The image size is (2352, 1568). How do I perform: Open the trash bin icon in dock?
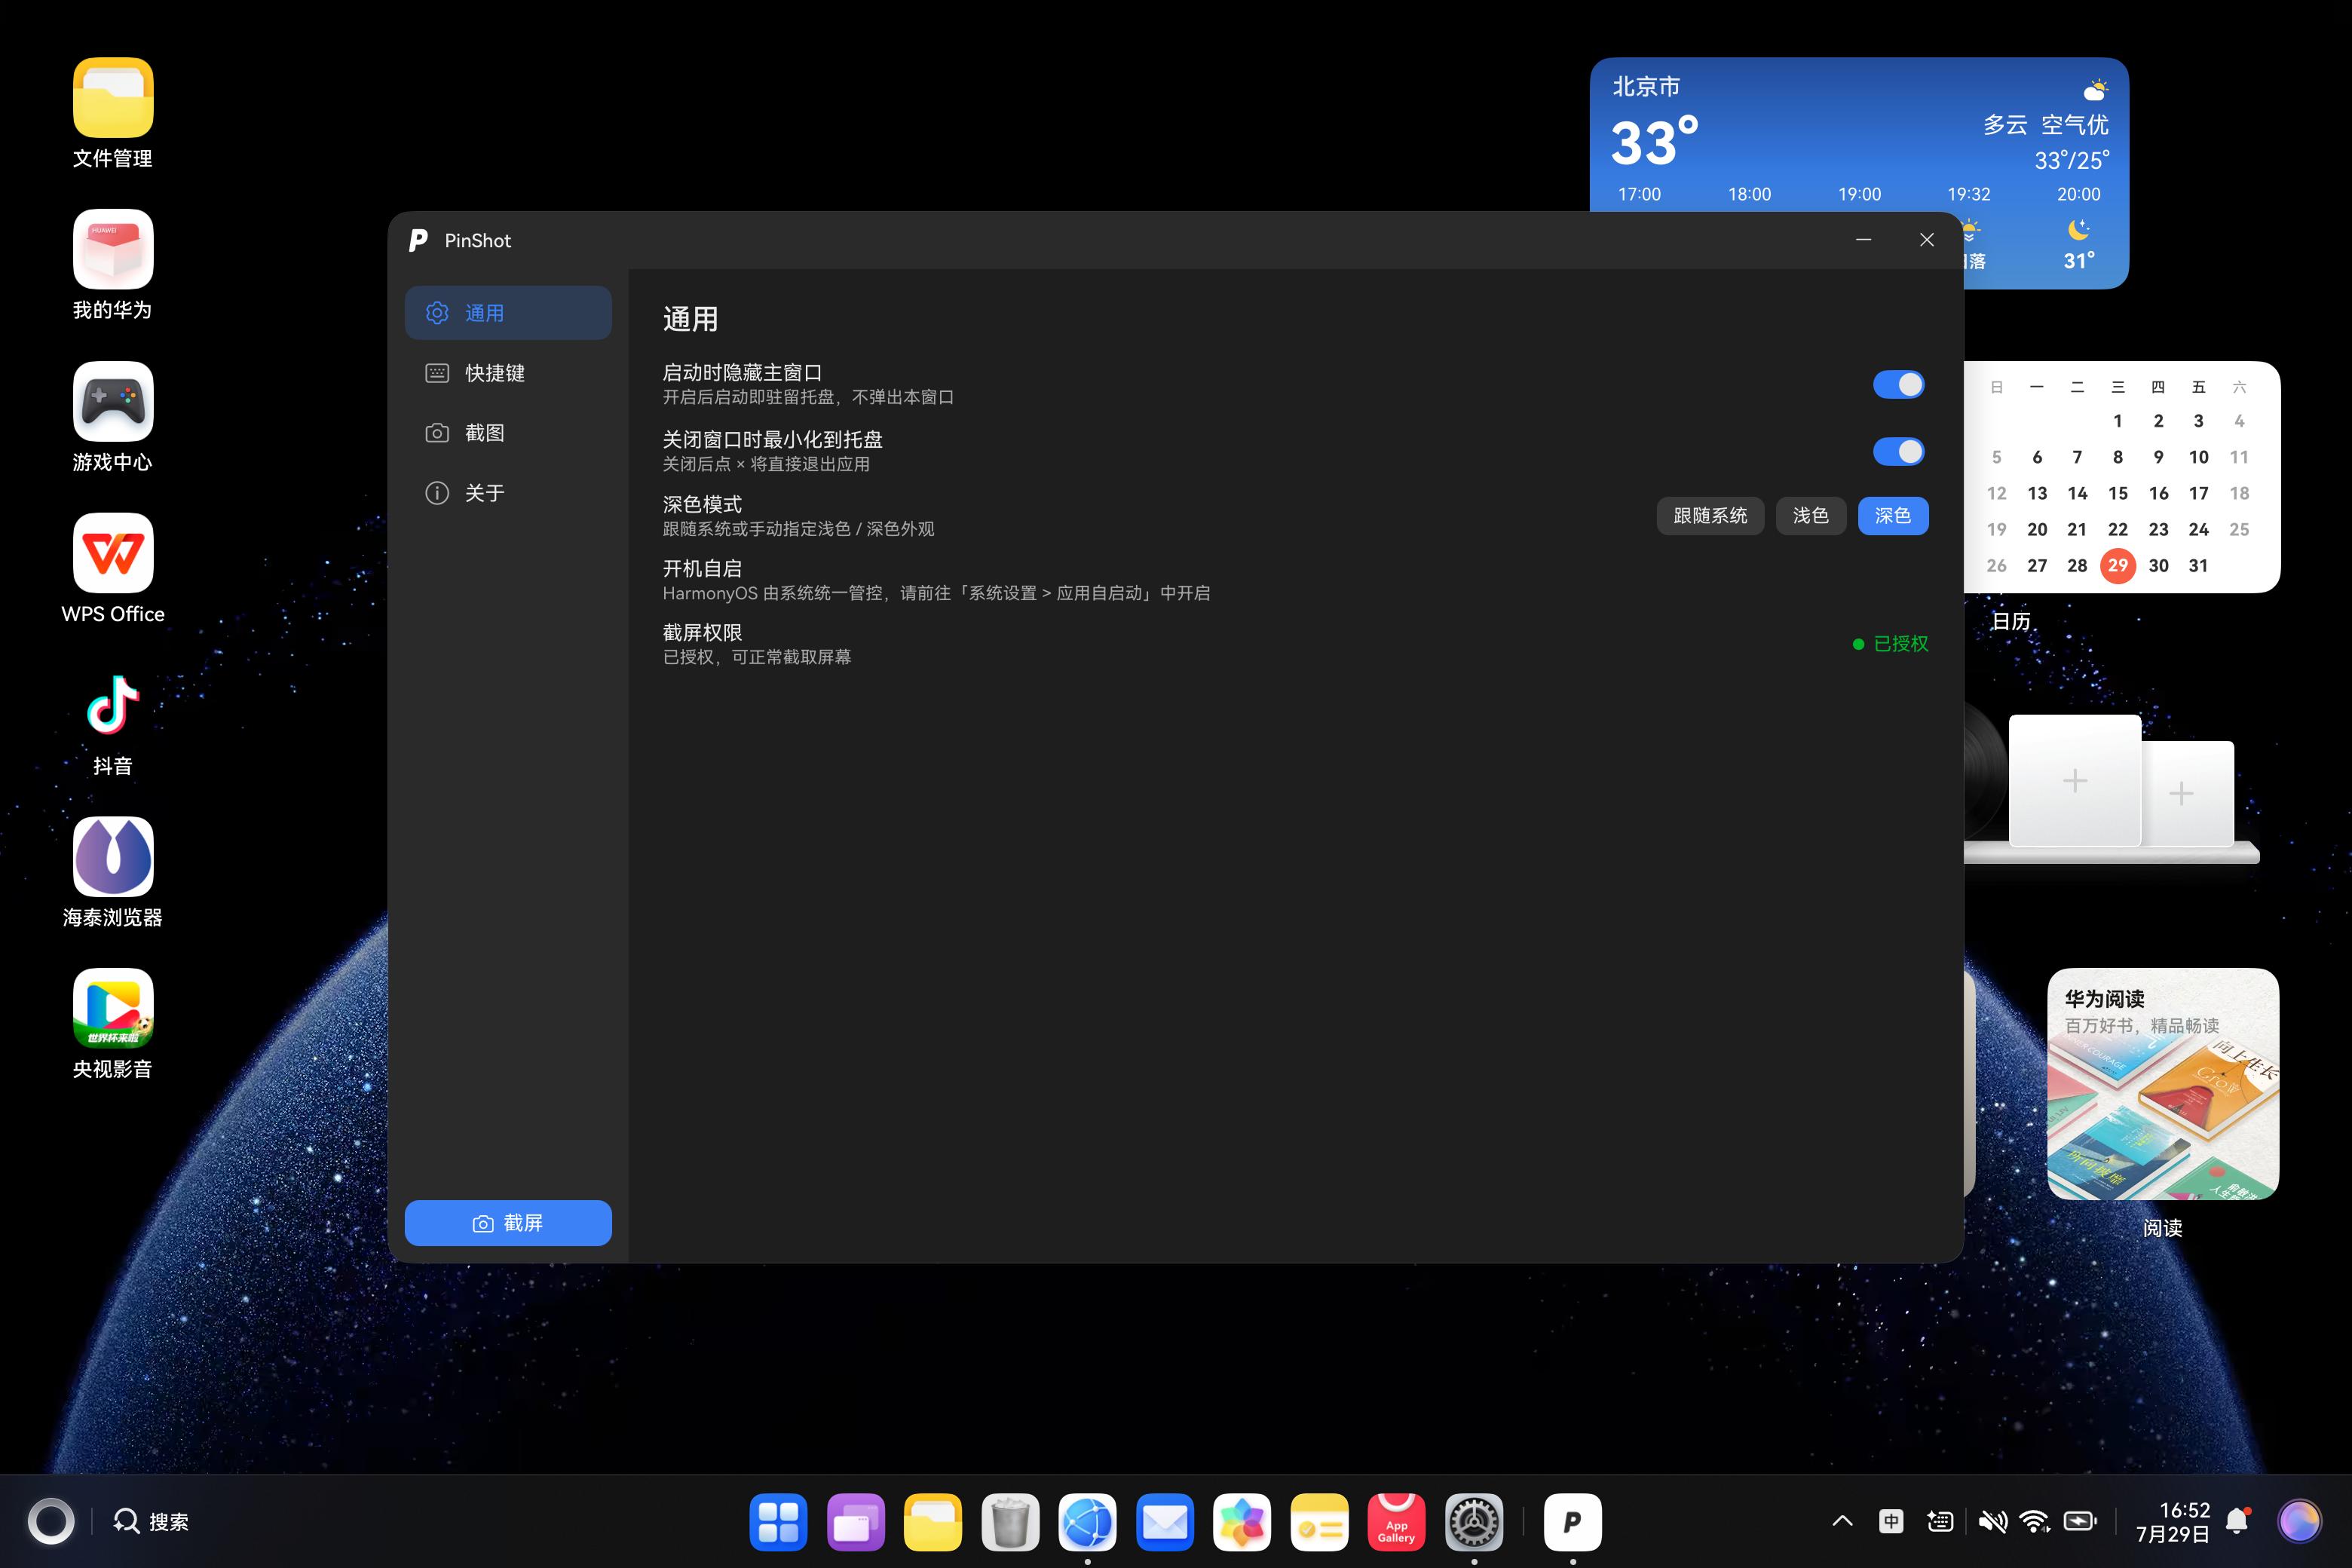click(1010, 1522)
